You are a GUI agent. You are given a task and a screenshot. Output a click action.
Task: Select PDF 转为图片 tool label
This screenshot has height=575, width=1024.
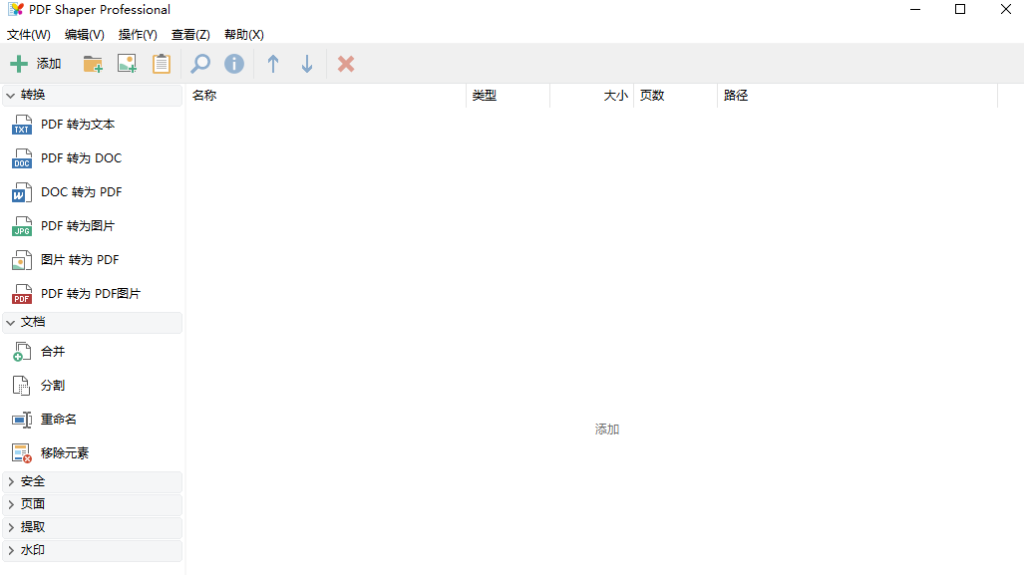(78, 226)
